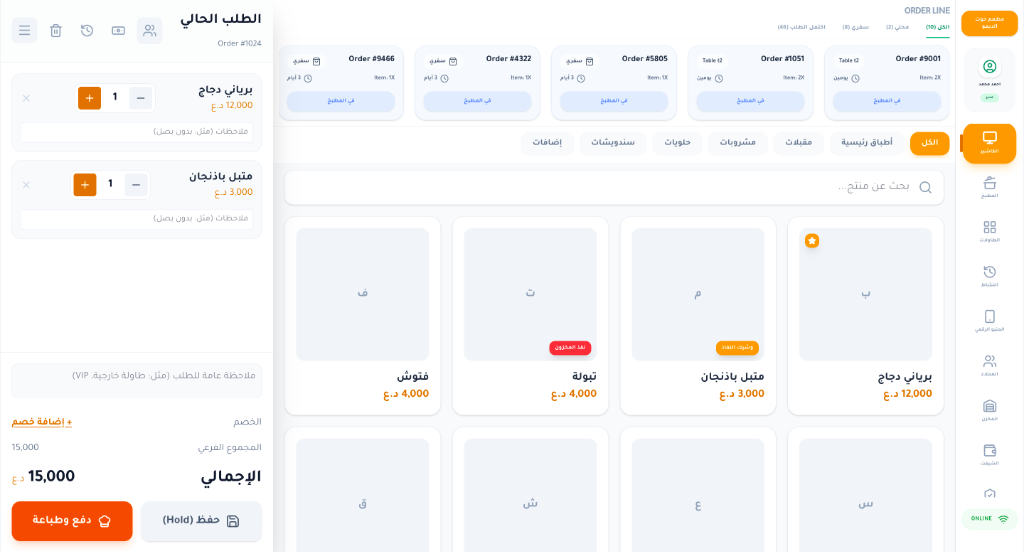The height and width of the screenshot is (552, 1024).
Task: Open the inventory (المخزن) sidebar icon
Action: 989,409
